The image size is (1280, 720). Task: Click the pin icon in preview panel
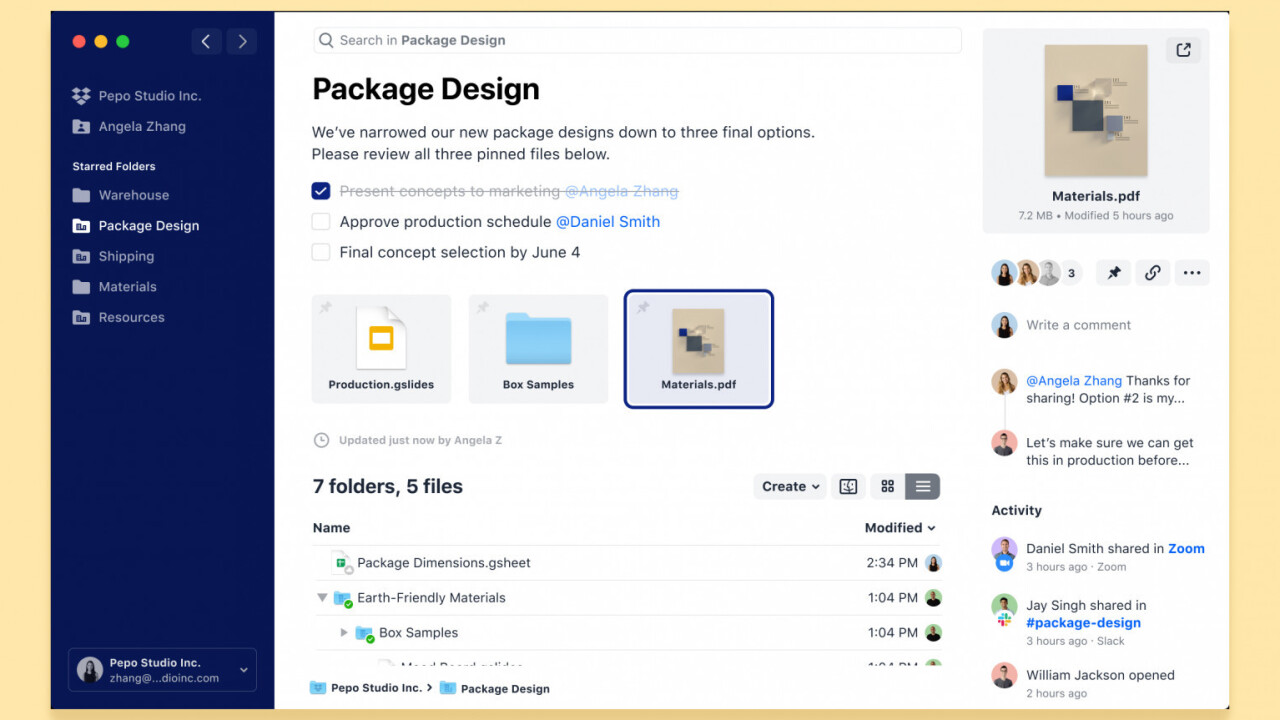pyautogui.click(x=1113, y=273)
